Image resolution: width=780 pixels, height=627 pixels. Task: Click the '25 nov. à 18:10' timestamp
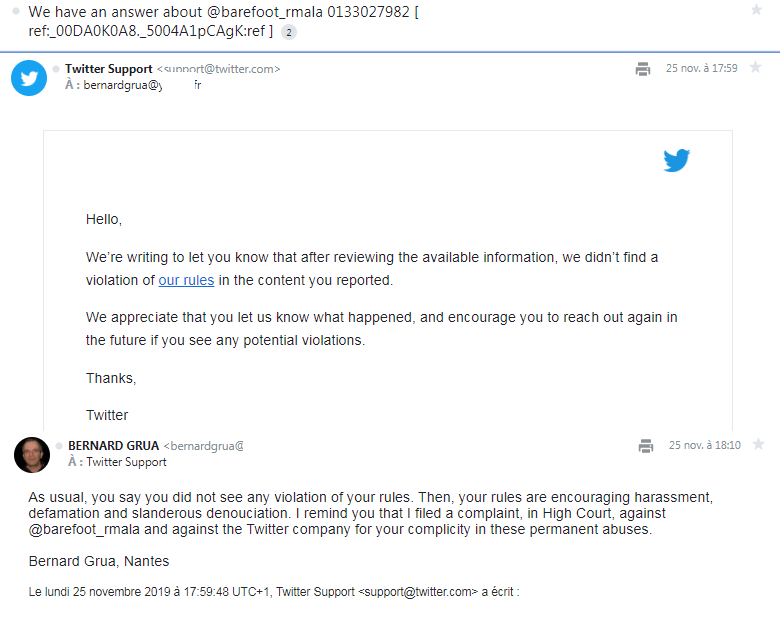pyautogui.click(x=704, y=445)
